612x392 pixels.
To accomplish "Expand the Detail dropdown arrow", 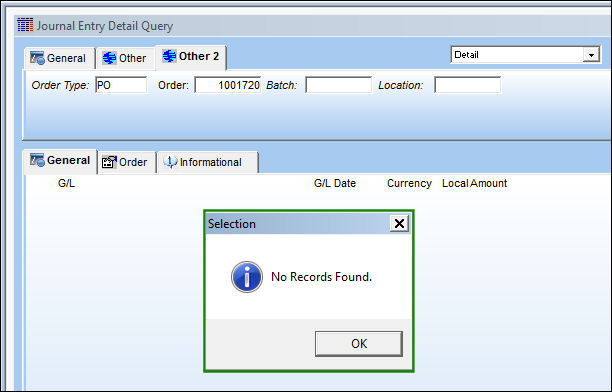I will coord(591,55).
